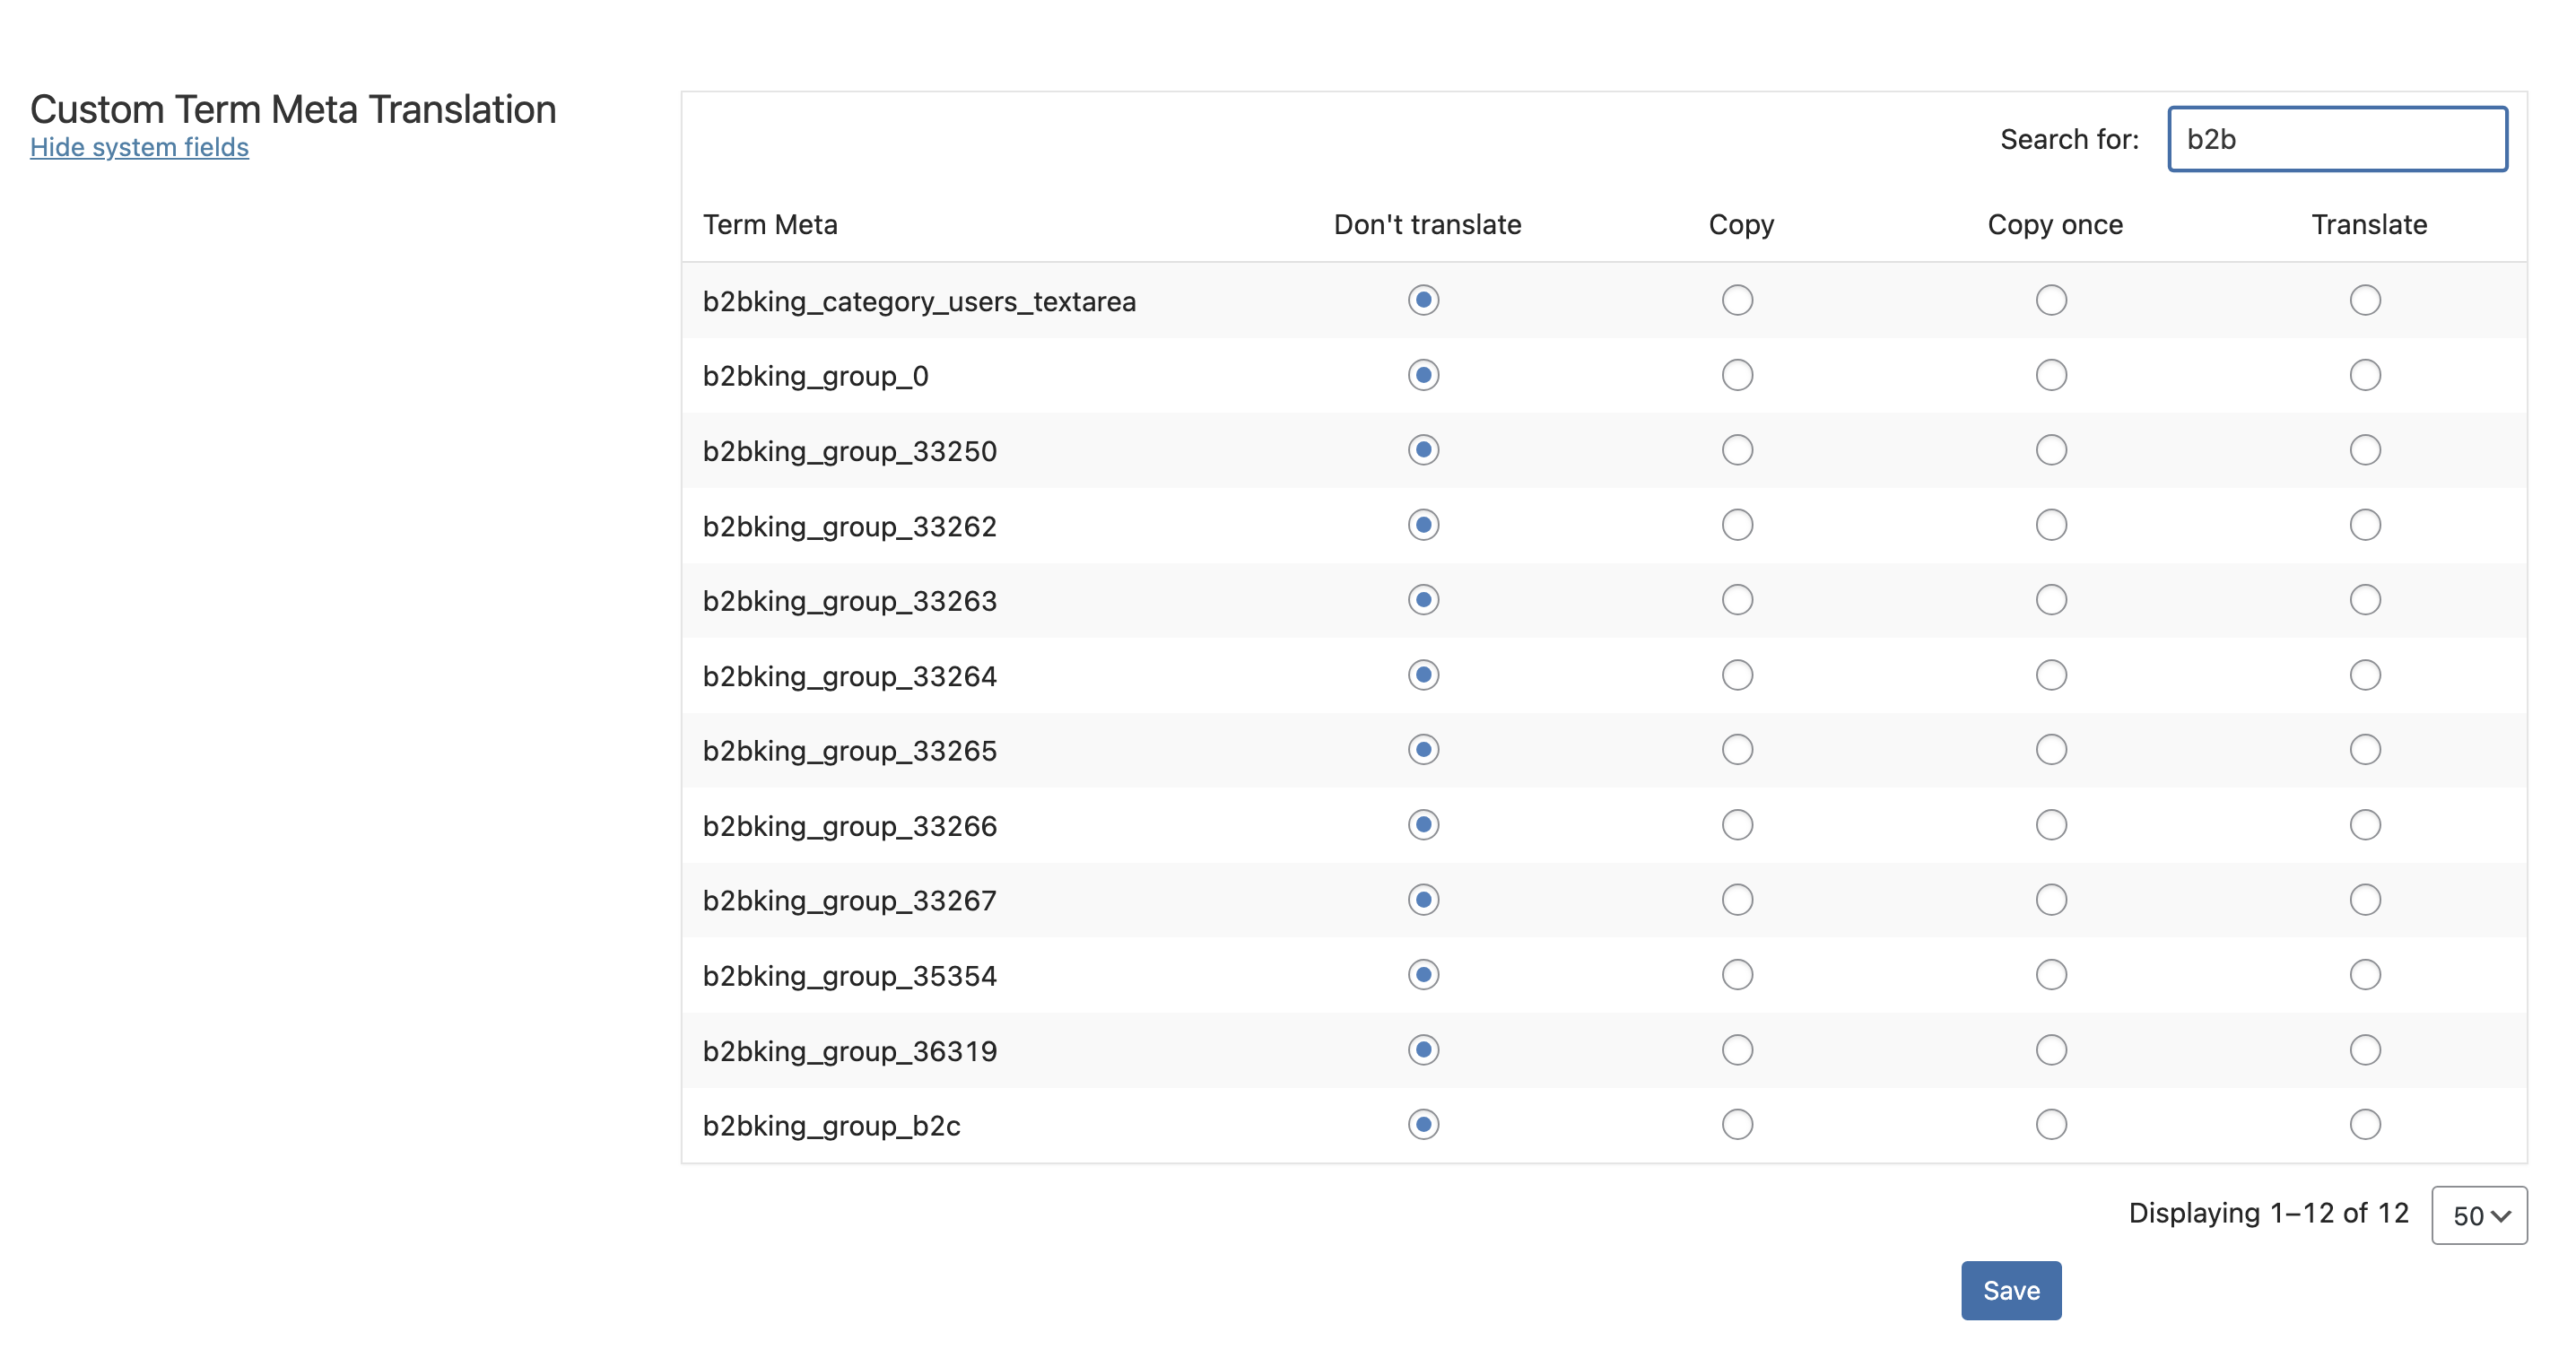Click the Search for input field
The width and height of the screenshot is (2576, 1358).
[2337, 139]
